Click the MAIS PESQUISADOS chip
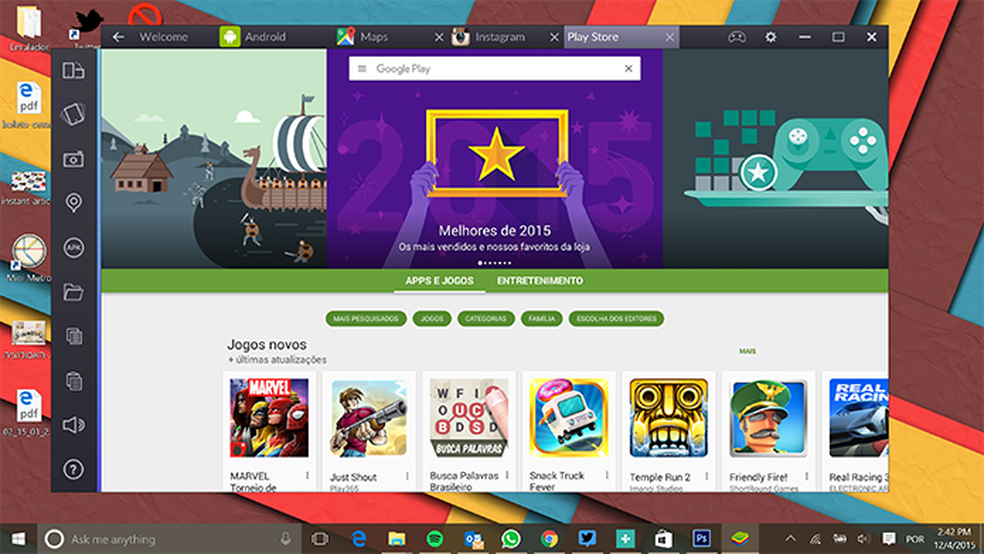Image resolution: width=984 pixels, height=554 pixels. tap(366, 319)
